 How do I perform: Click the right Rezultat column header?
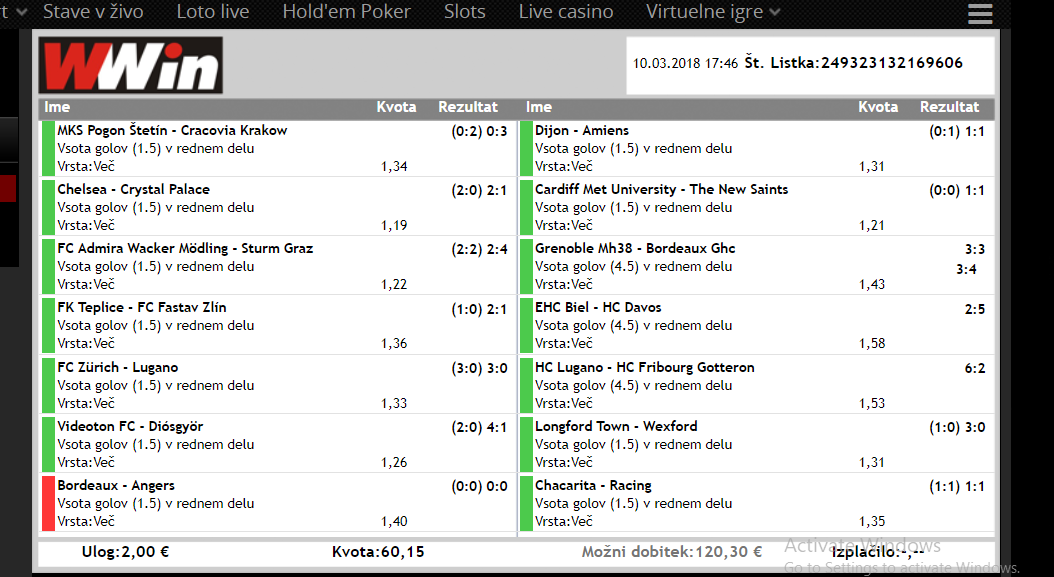pyautogui.click(x=949, y=107)
